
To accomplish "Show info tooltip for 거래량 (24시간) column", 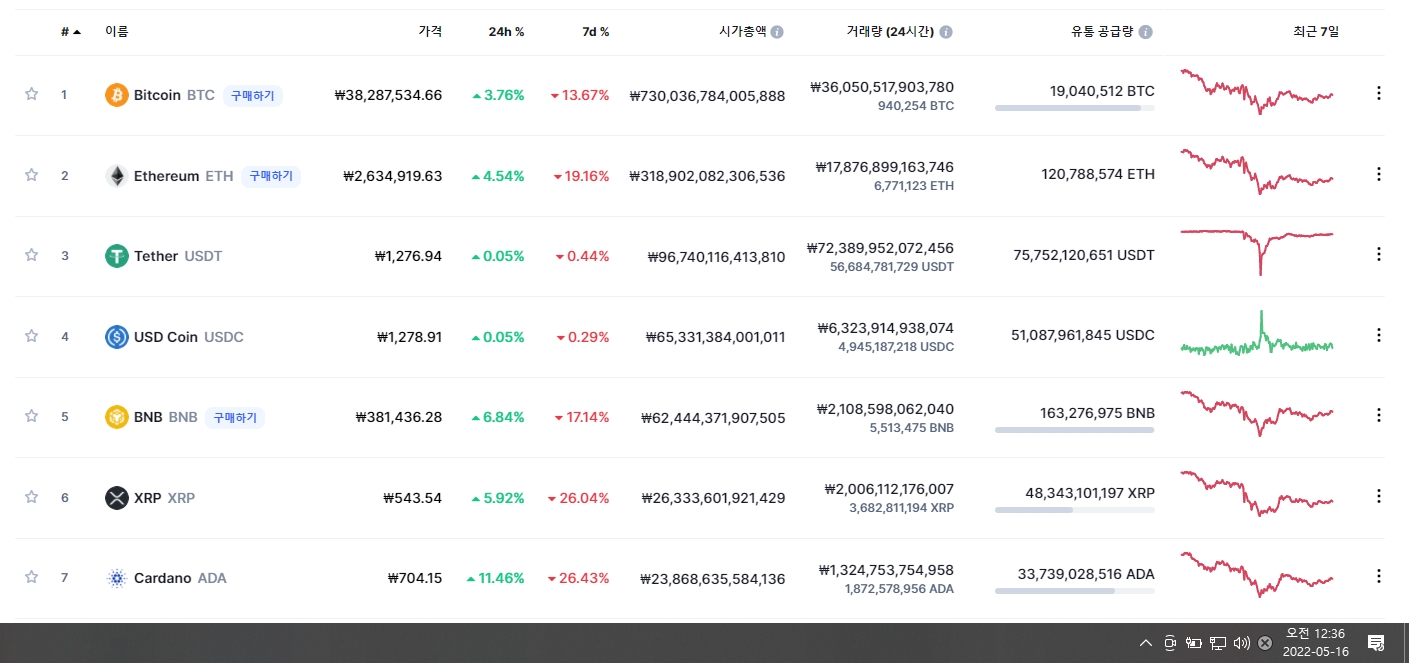I will (946, 32).
